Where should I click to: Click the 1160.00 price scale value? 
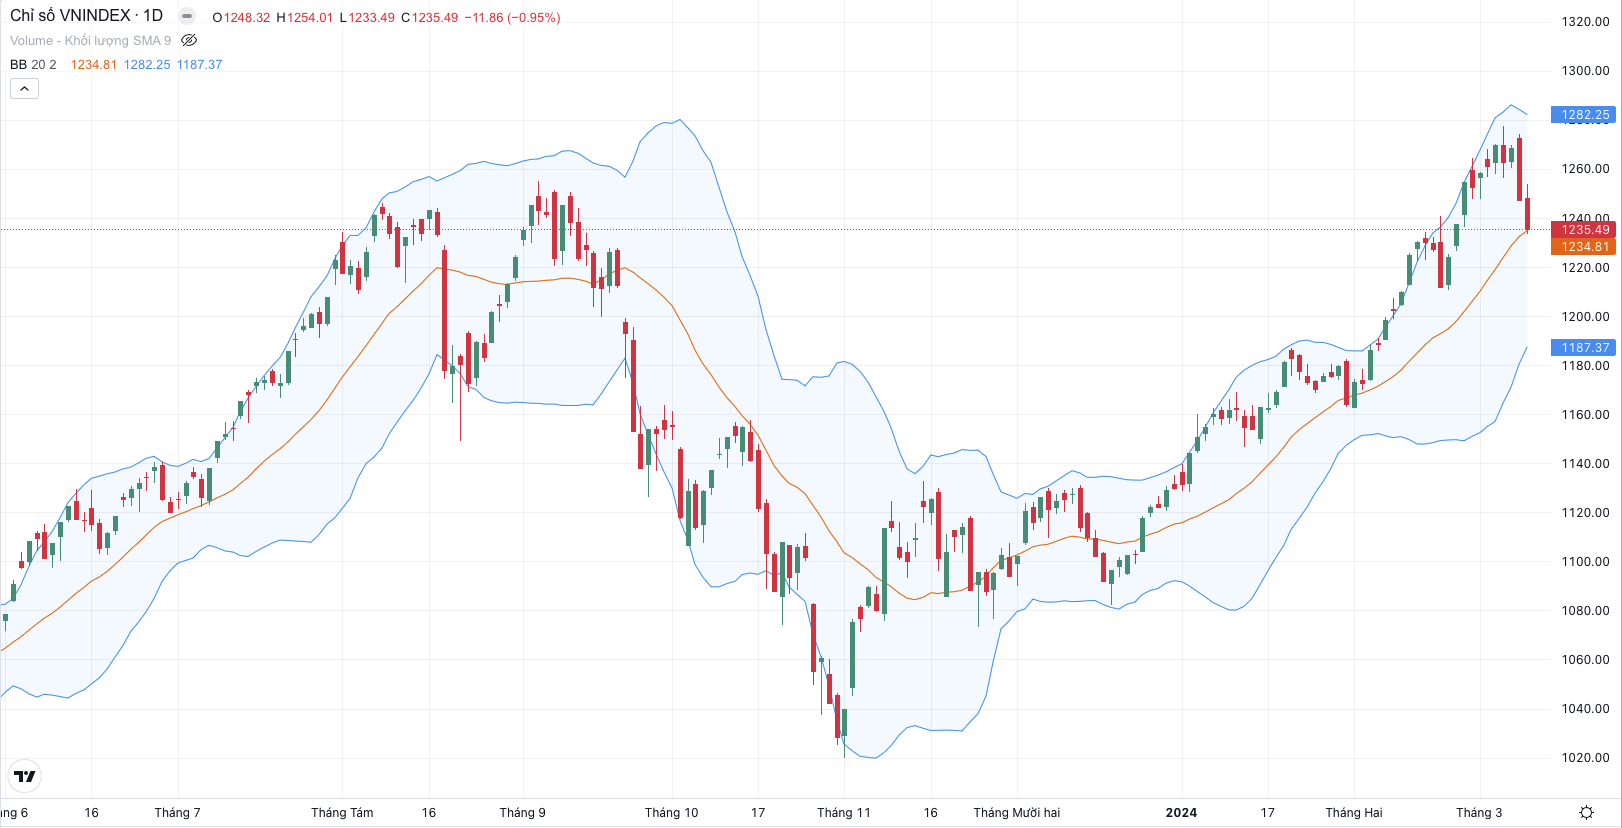[x=1585, y=415]
